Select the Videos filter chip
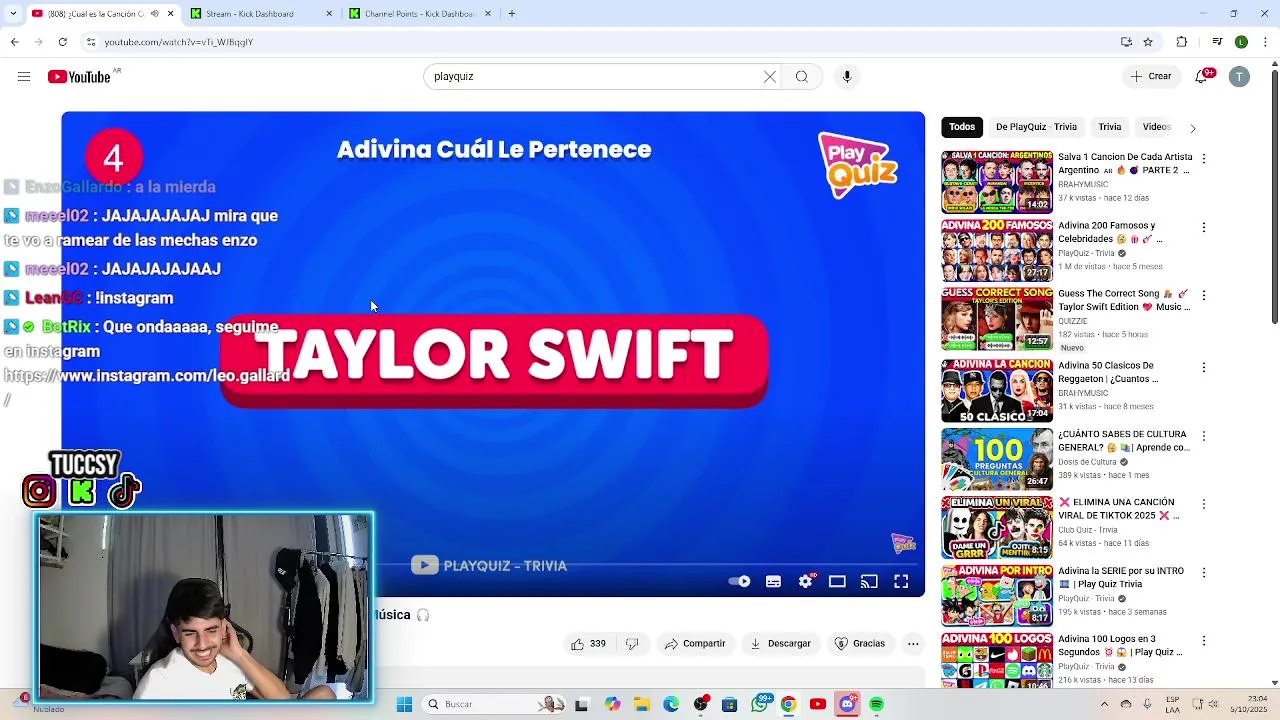1280x720 pixels. tap(1156, 127)
